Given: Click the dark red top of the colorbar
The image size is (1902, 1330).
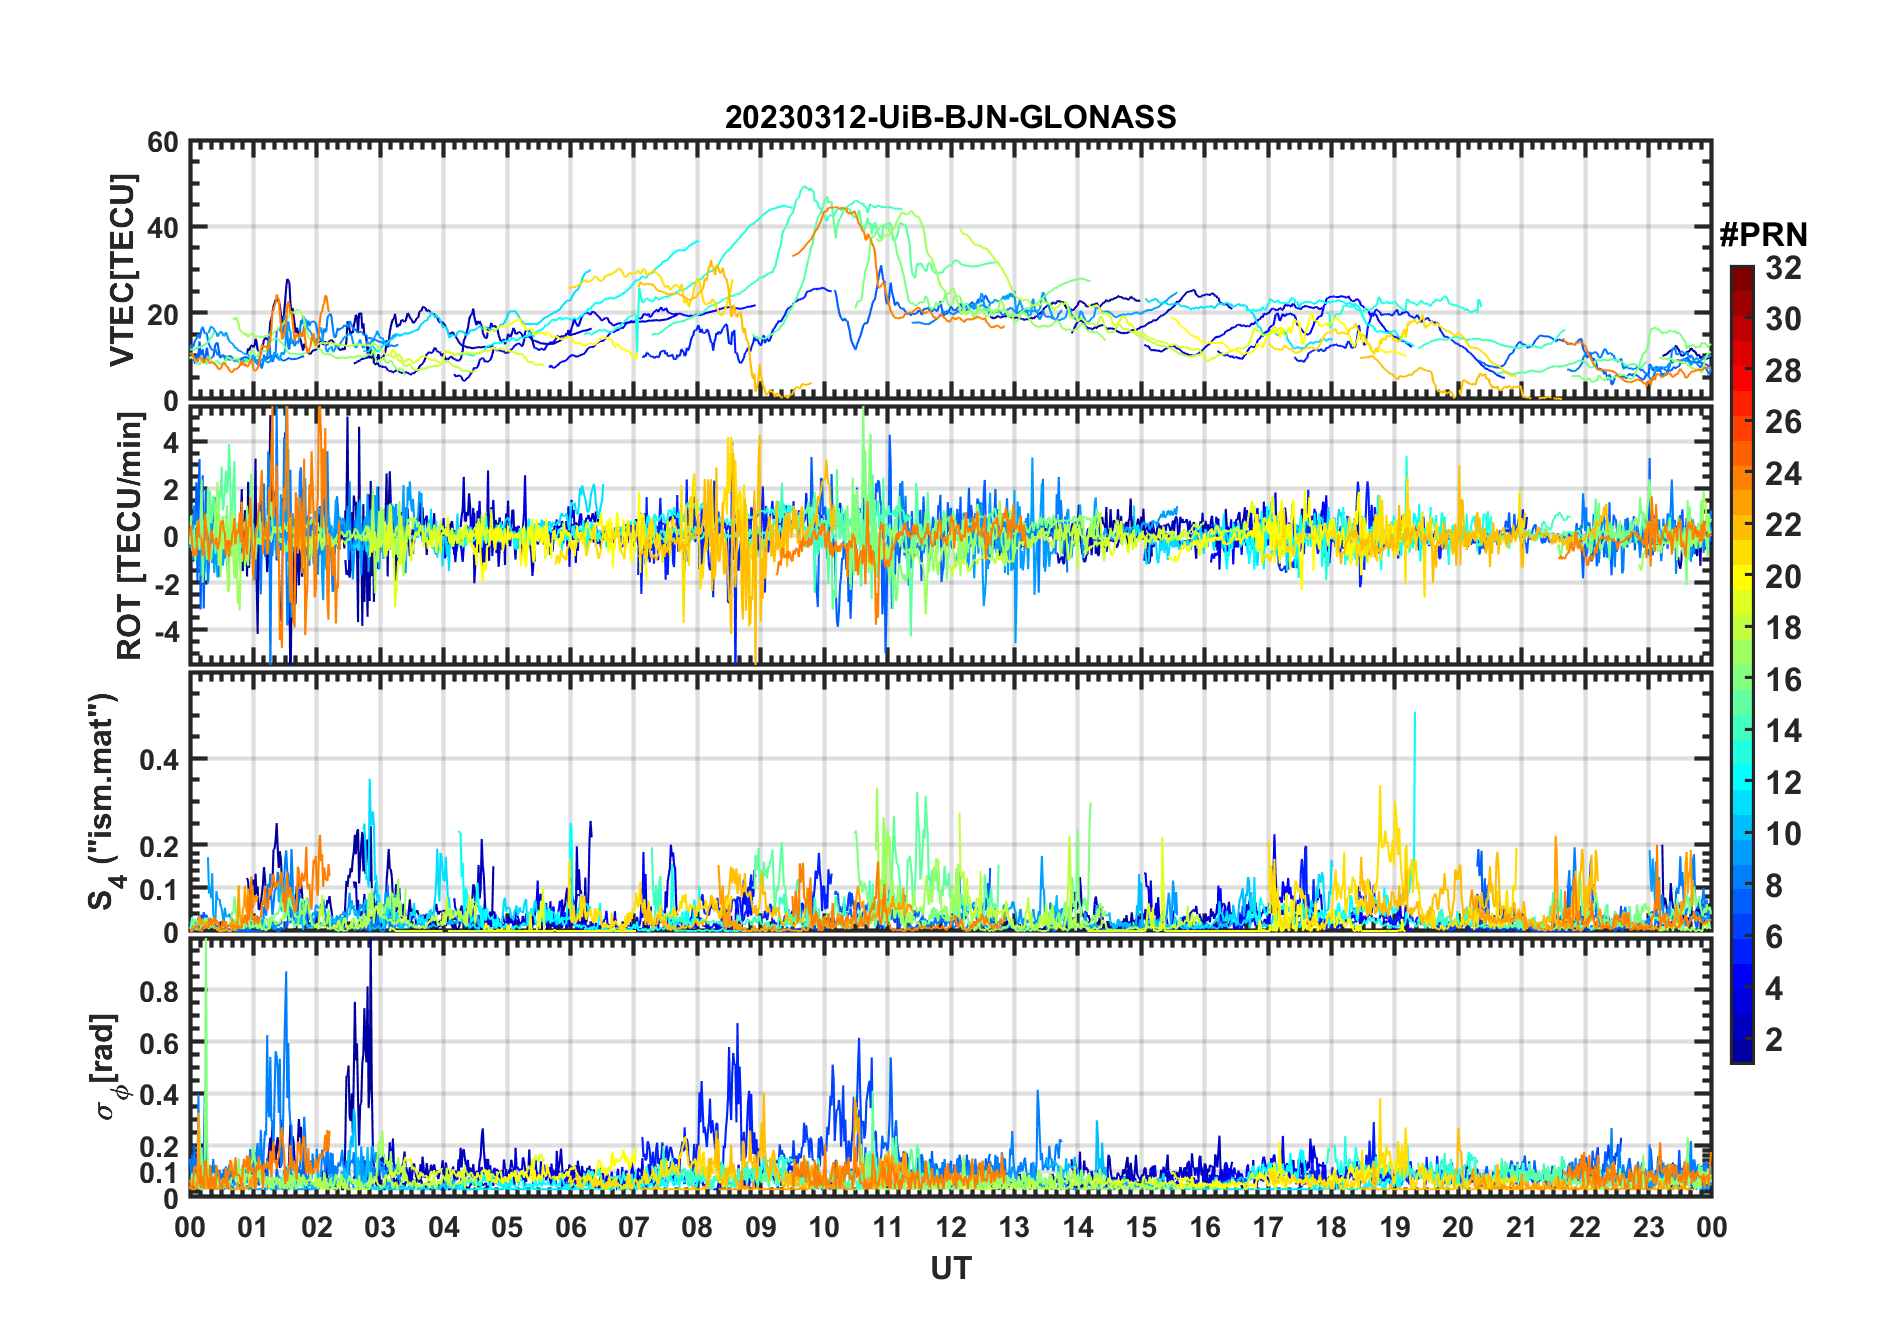Looking at the screenshot, I should [1741, 274].
